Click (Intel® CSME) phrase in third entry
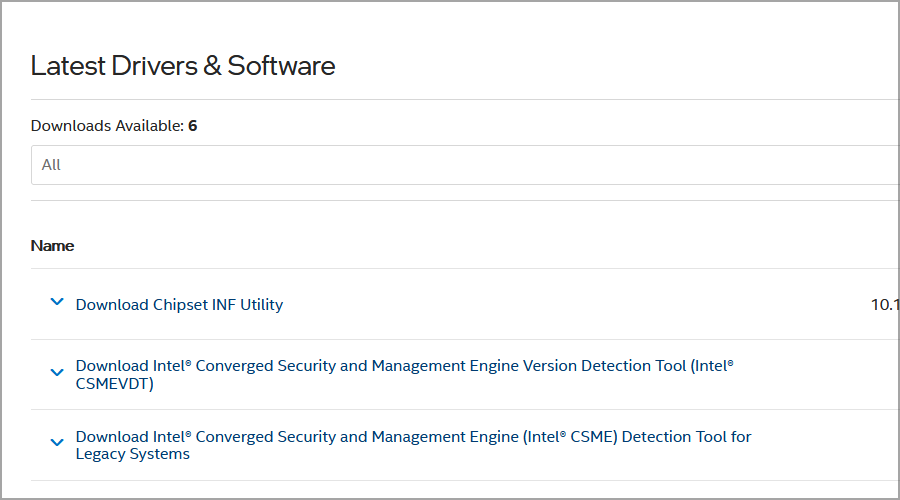Viewport: 900px width, 500px height. coord(539,437)
